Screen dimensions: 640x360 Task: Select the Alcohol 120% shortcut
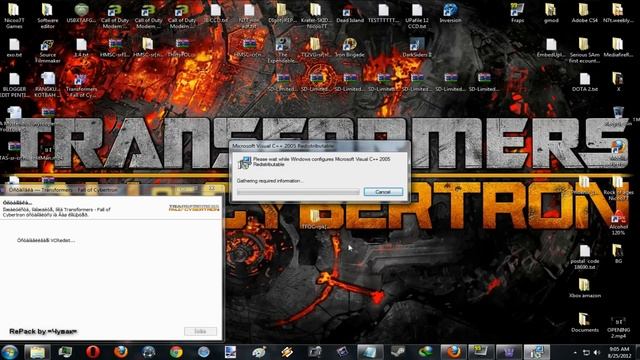tap(618, 223)
